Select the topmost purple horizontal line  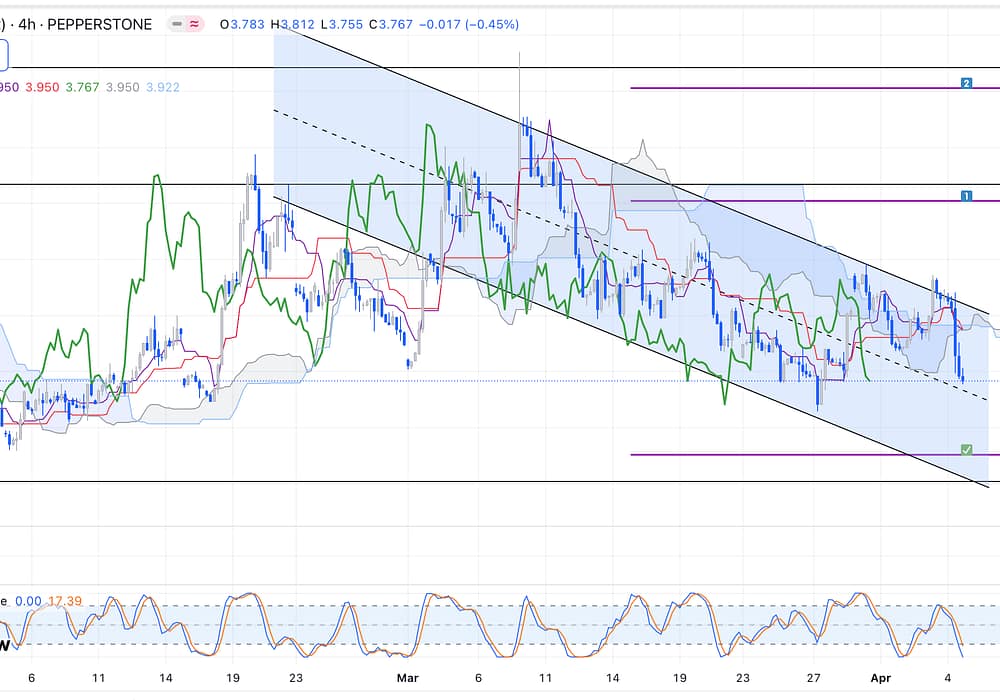tap(790, 88)
